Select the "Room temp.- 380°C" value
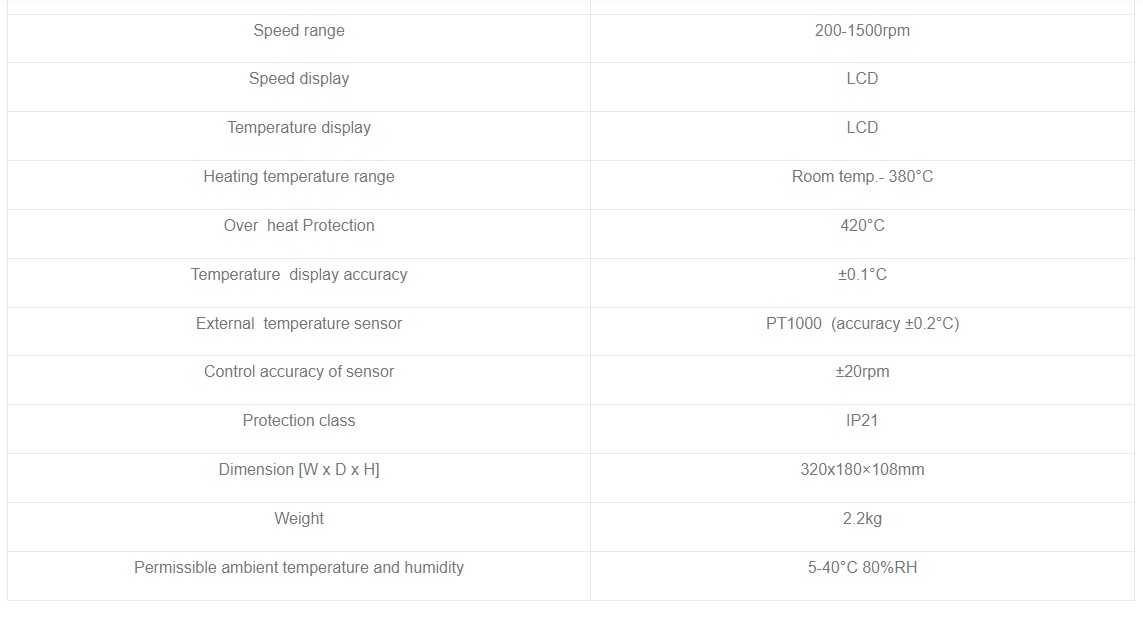 coord(862,177)
